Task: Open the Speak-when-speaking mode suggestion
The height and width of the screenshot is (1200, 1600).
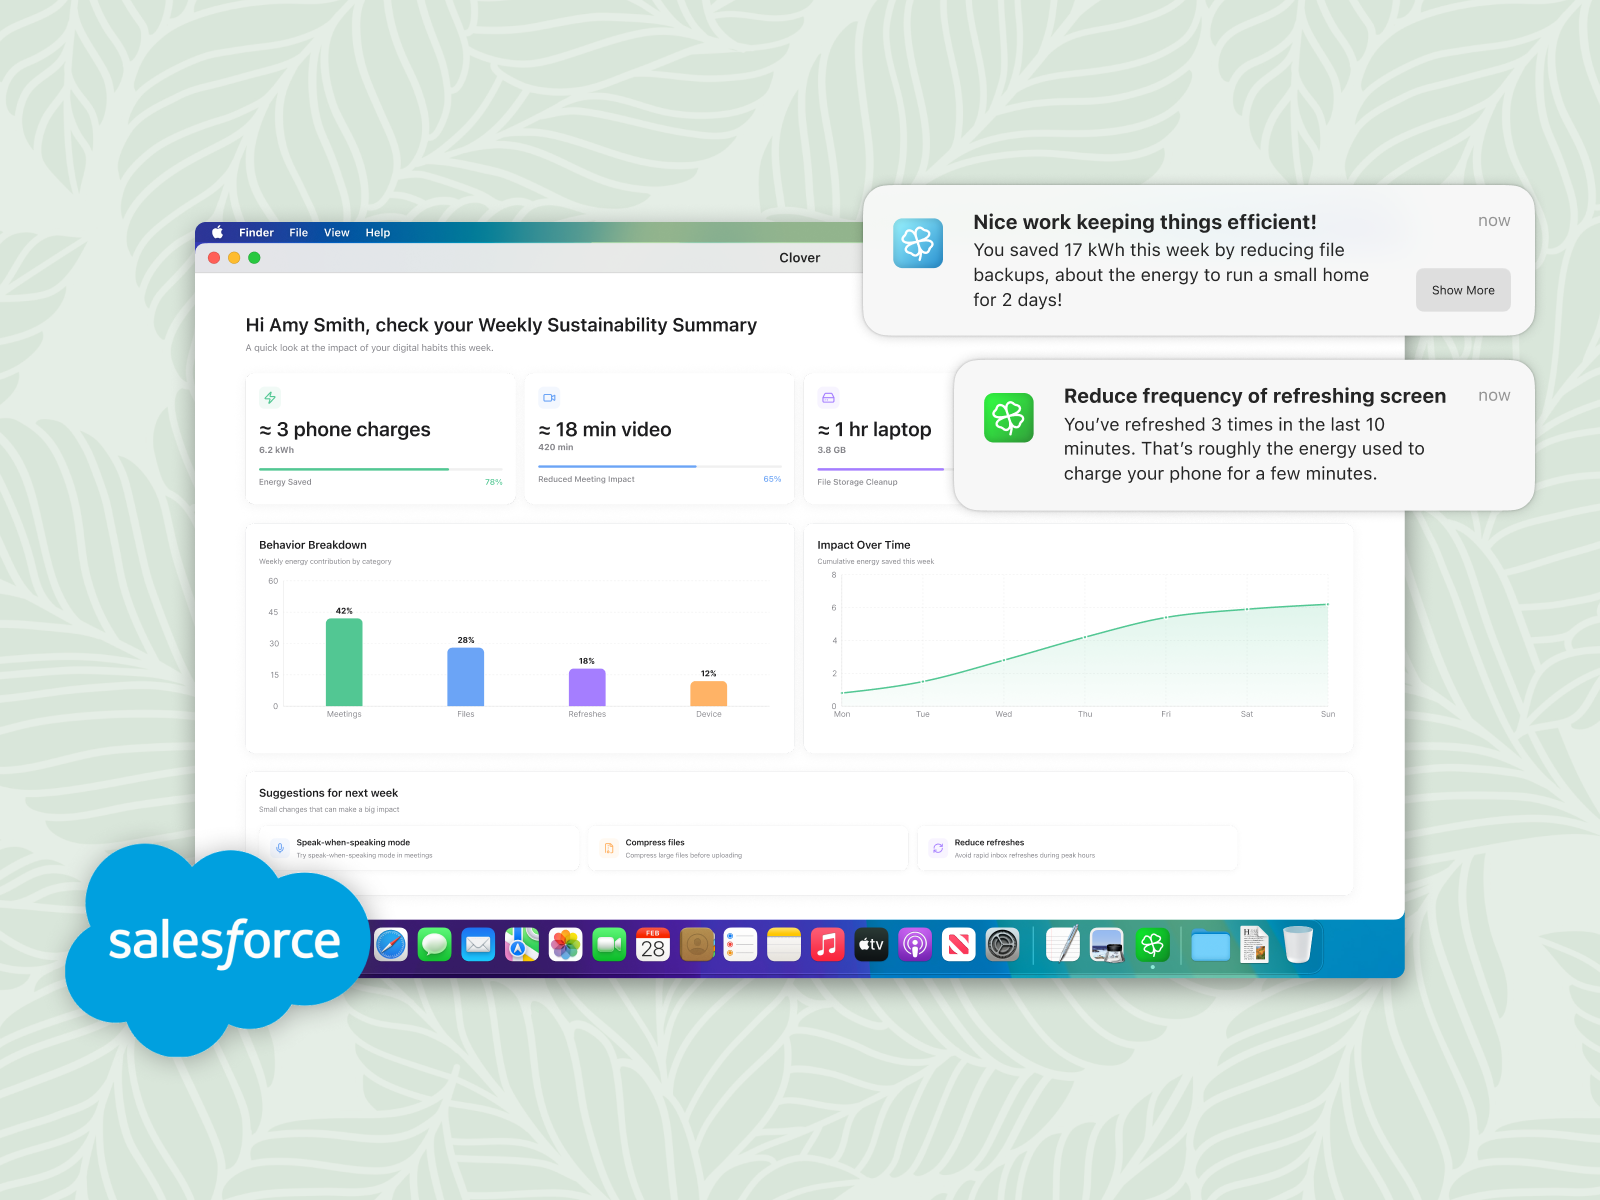Action: 420,848
